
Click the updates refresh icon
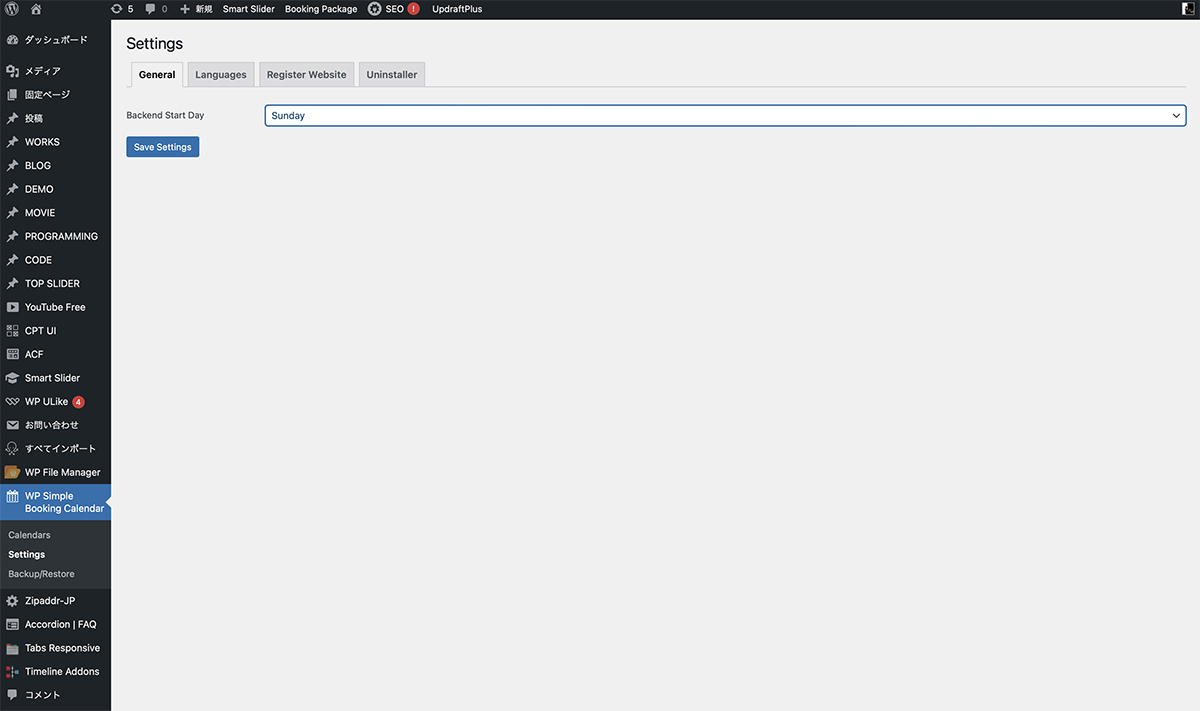(x=117, y=9)
